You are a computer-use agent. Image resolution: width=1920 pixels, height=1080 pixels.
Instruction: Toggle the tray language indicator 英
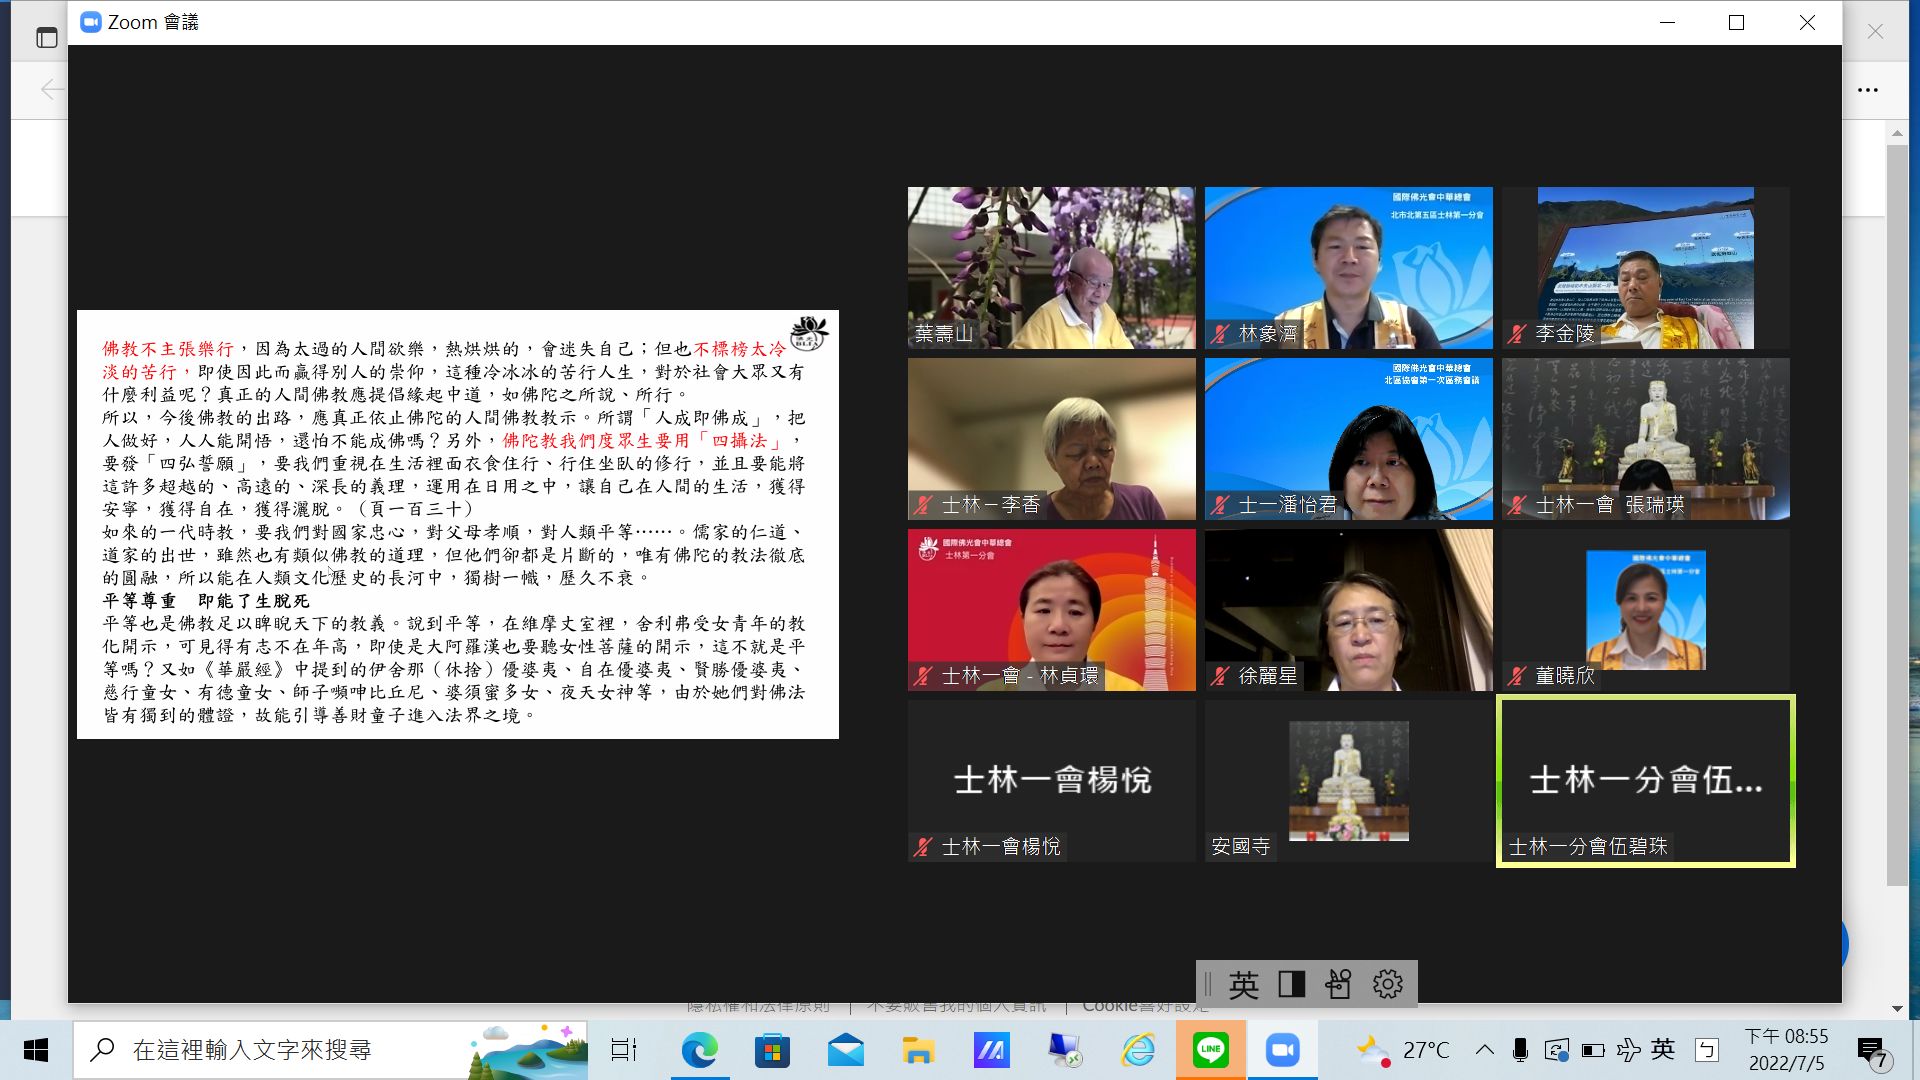[x=1663, y=1049]
